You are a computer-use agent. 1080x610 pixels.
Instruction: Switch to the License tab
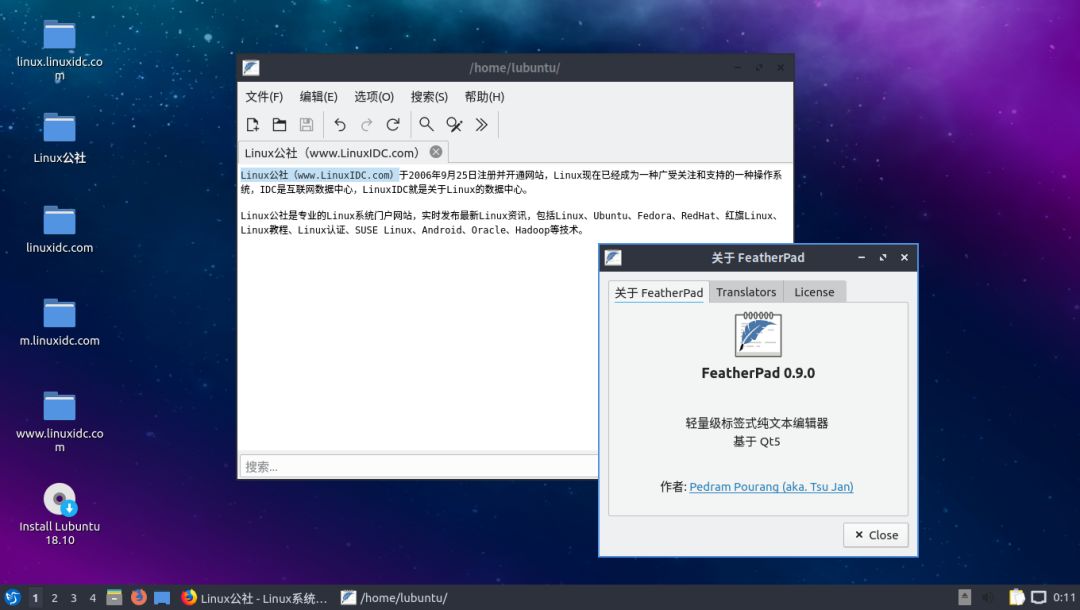[814, 292]
